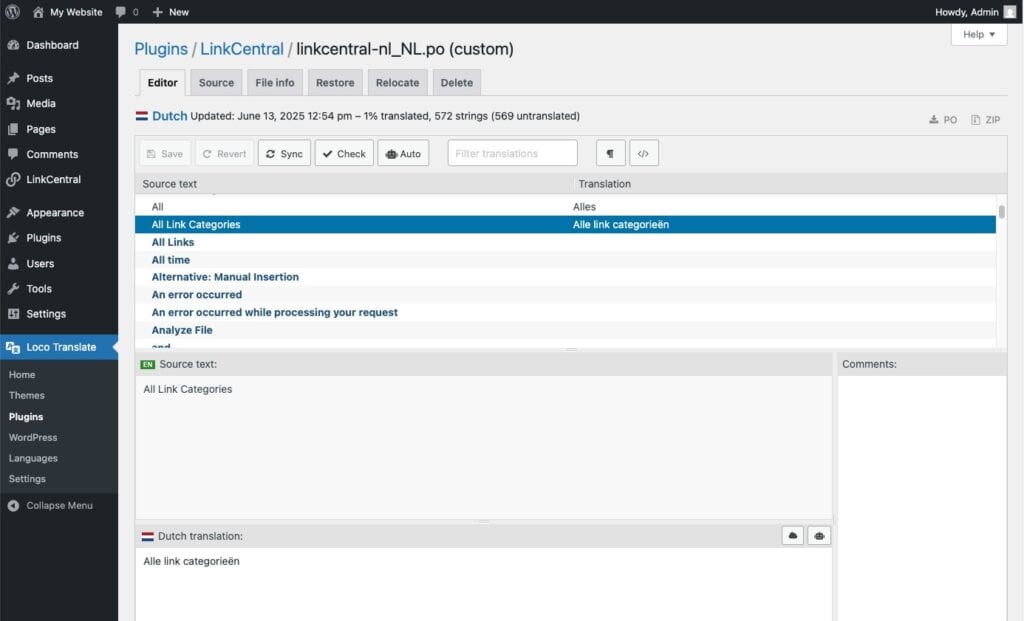The height and width of the screenshot is (621, 1024).
Task: Open Plugins in main sidebar
Action: pyautogui.click(x=59, y=238)
